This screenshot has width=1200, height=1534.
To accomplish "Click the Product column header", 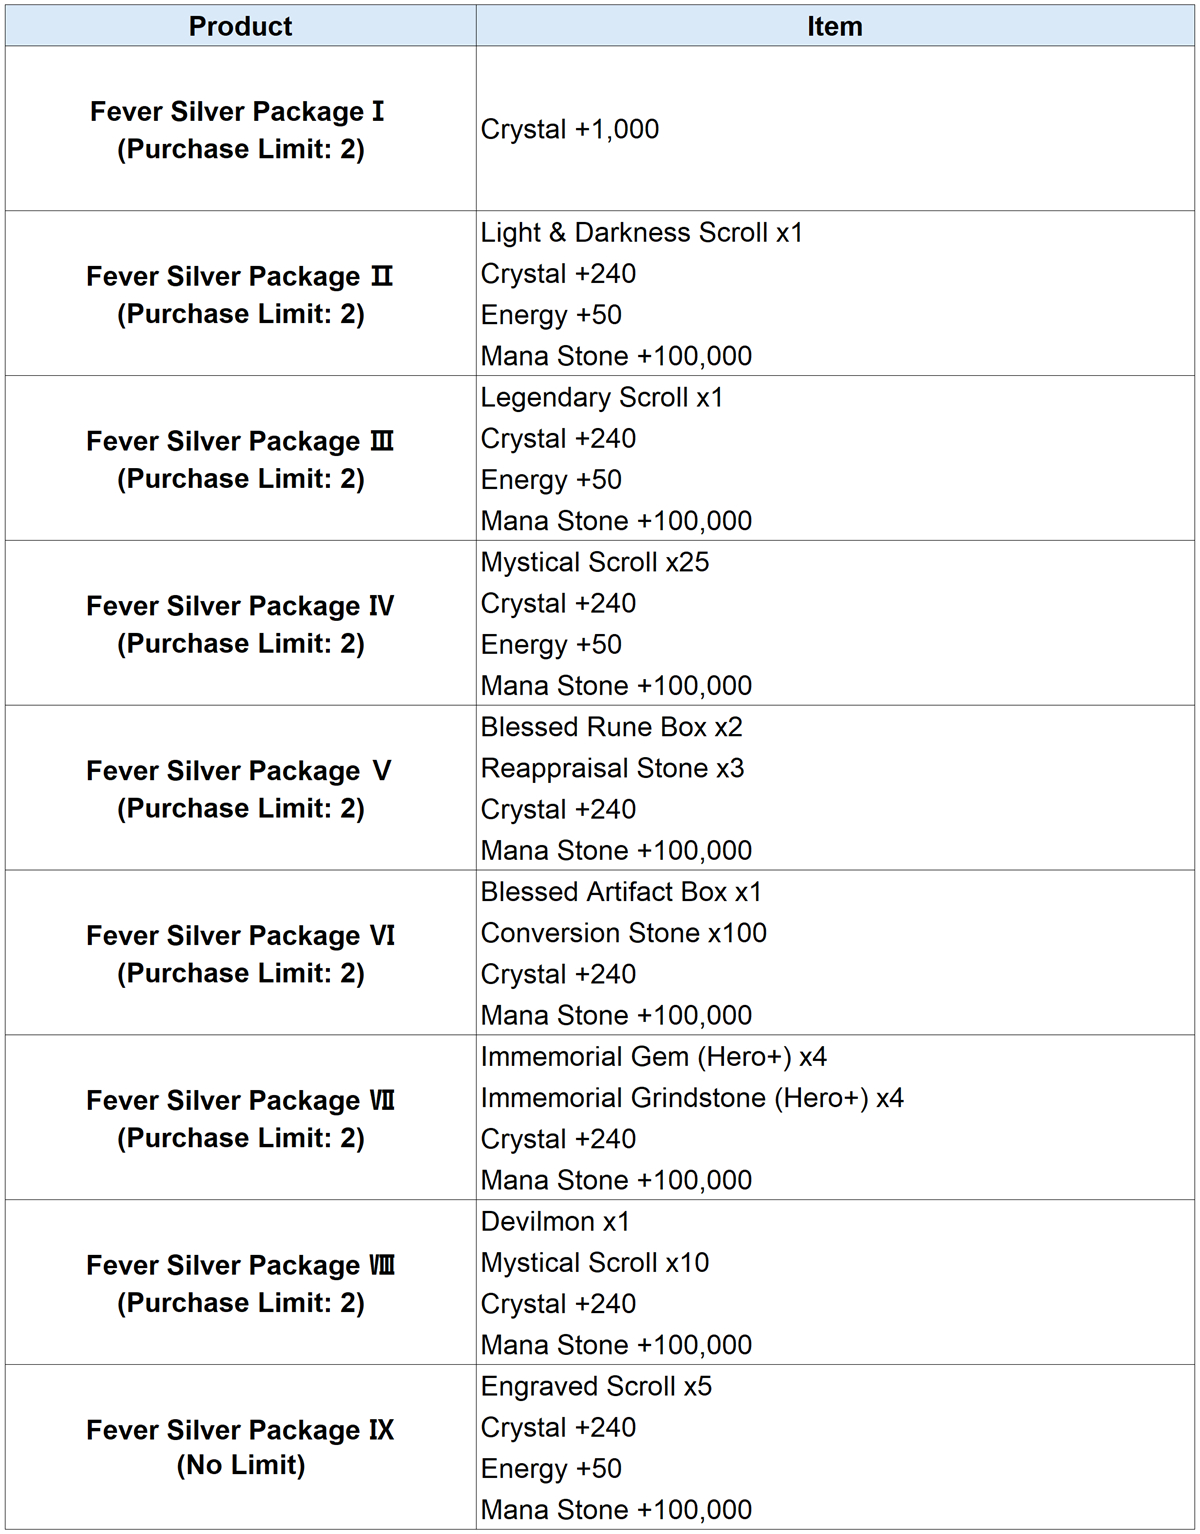I will pyautogui.click(x=240, y=26).
